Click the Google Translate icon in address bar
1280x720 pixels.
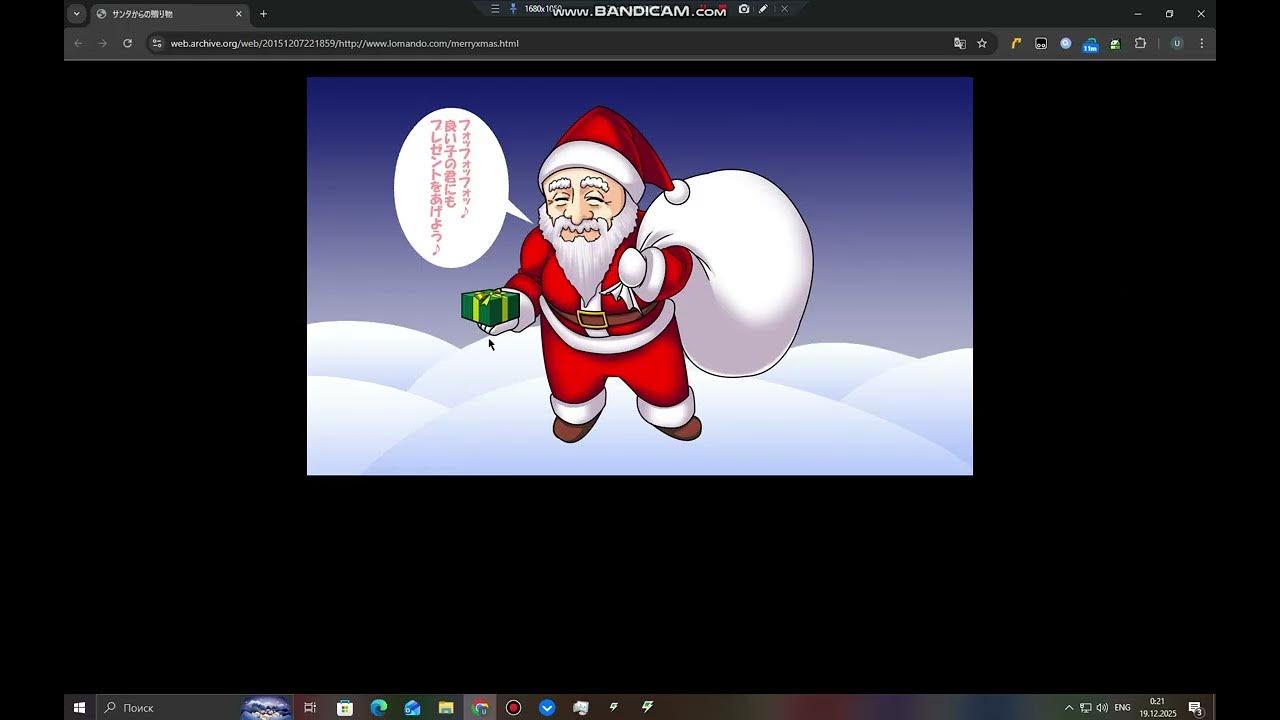tap(960, 43)
